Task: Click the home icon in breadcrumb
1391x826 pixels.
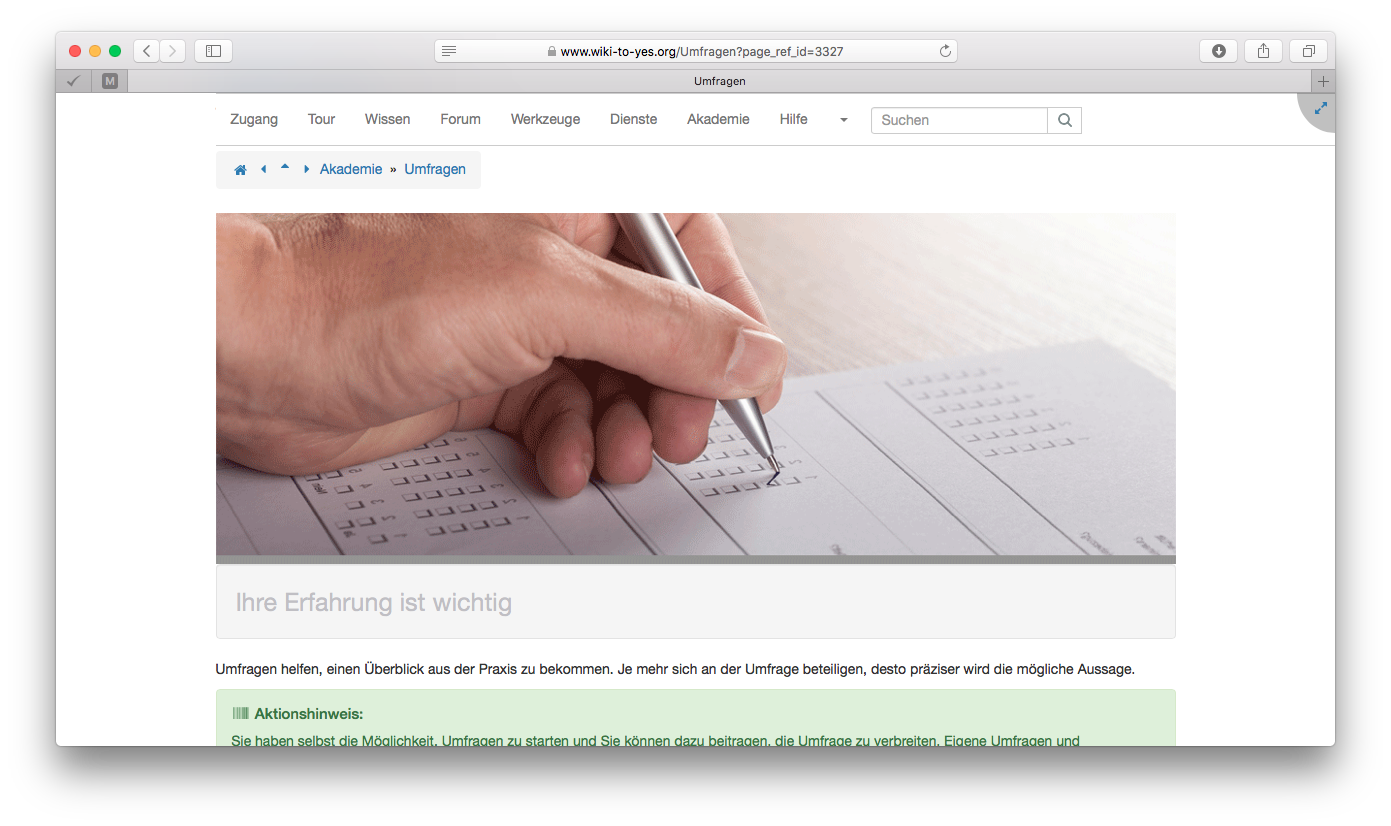Action: pos(240,170)
